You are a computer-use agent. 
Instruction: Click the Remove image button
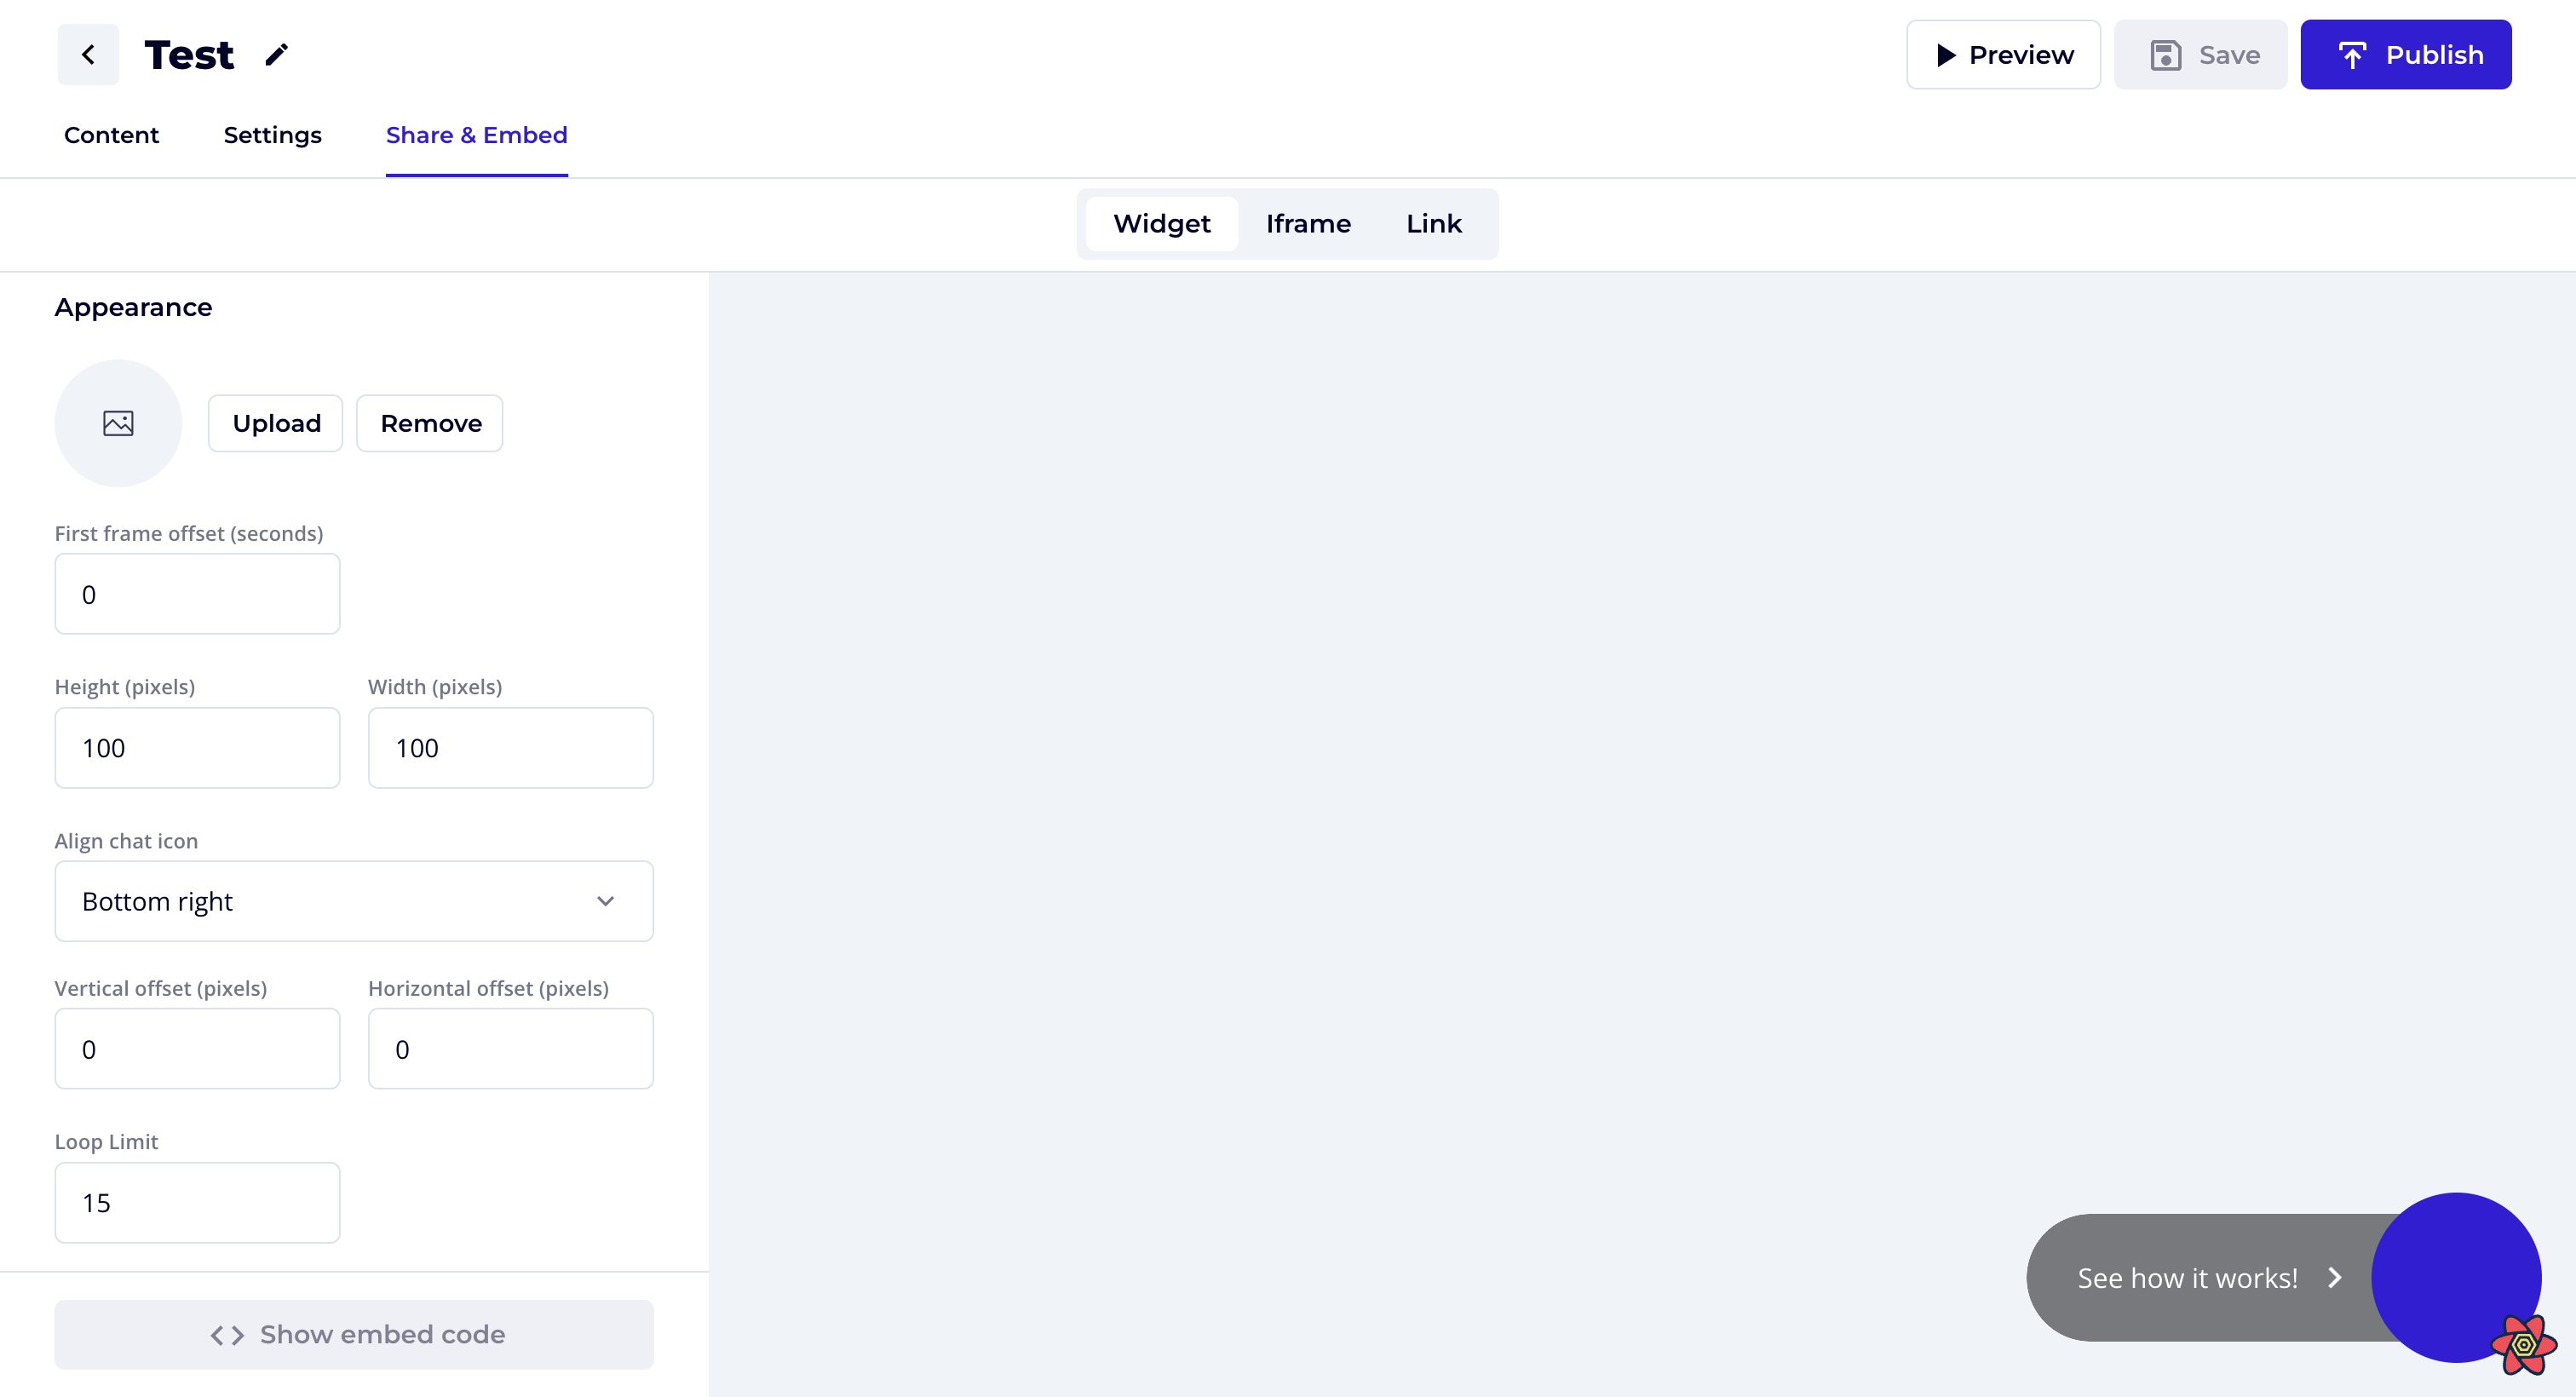tap(430, 423)
